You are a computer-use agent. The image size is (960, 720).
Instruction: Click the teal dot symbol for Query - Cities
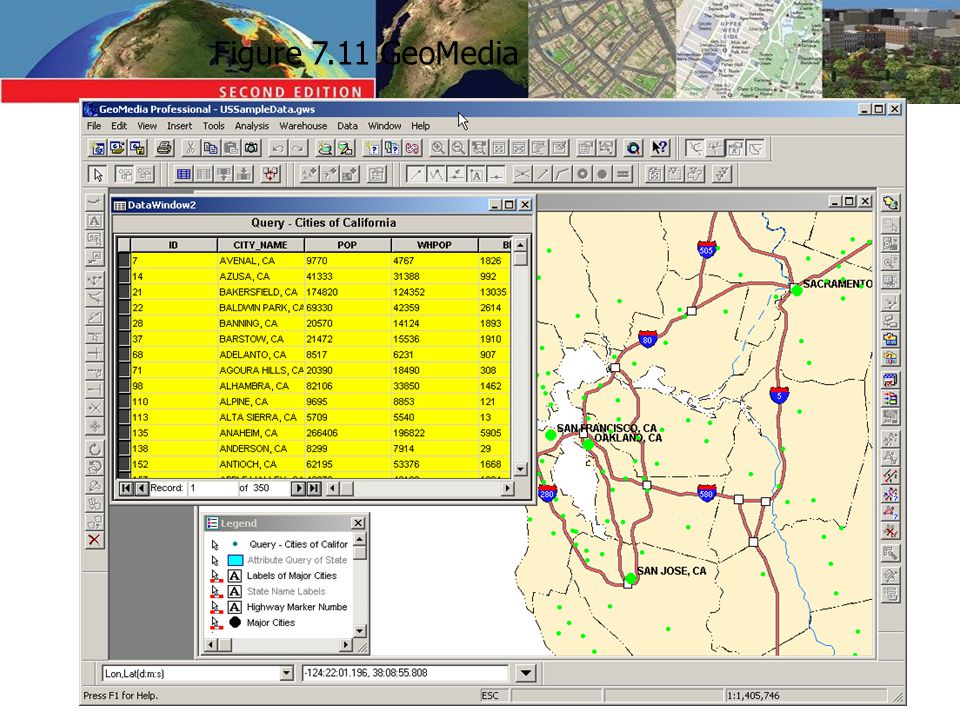tap(235, 544)
